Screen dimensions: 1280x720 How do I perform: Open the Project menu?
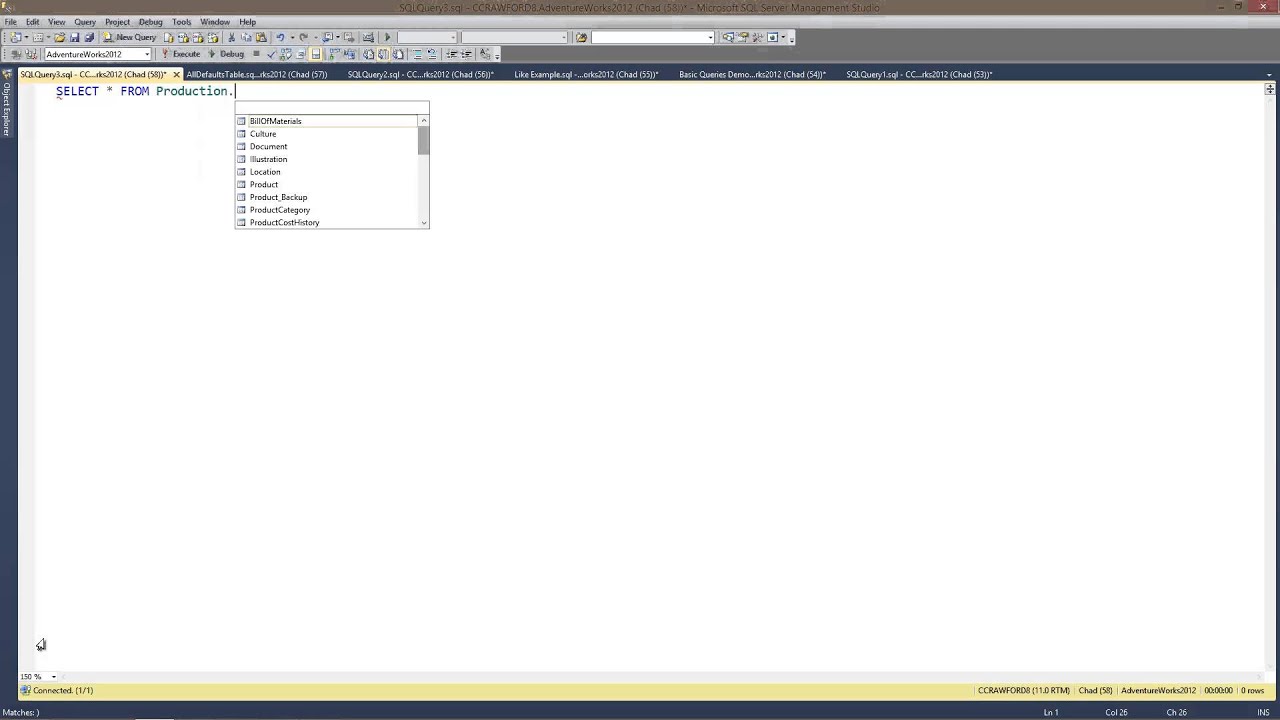(x=117, y=21)
